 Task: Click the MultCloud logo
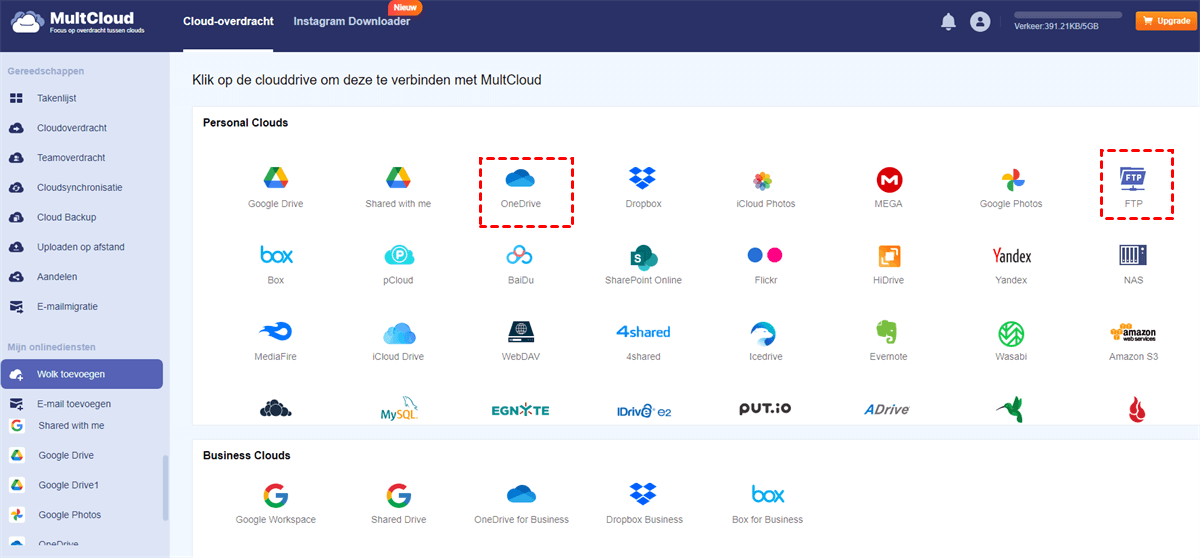[79, 22]
